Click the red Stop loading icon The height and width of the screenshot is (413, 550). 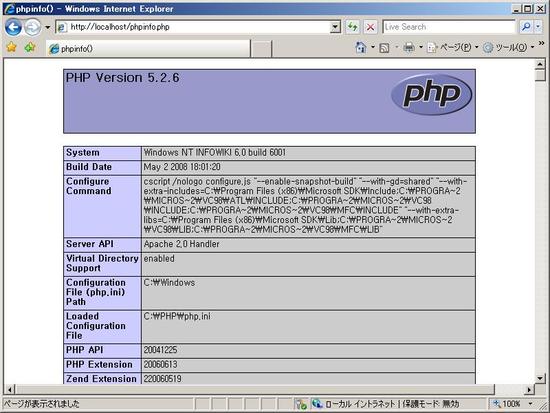point(370,27)
